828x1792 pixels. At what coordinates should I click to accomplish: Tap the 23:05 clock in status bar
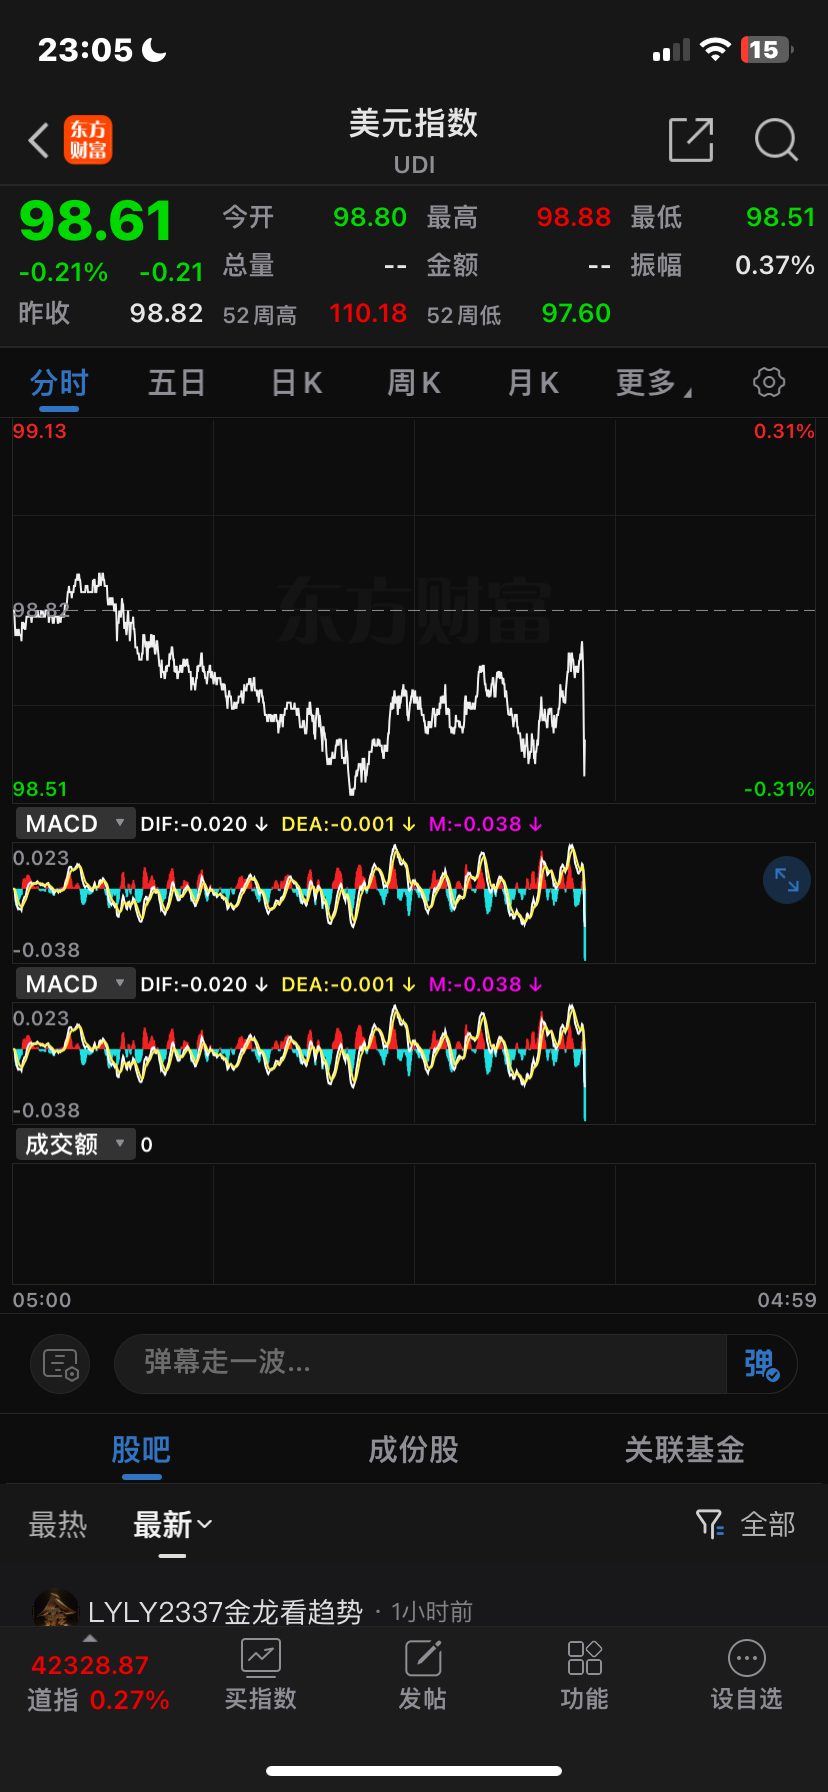click(x=86, y=50)
